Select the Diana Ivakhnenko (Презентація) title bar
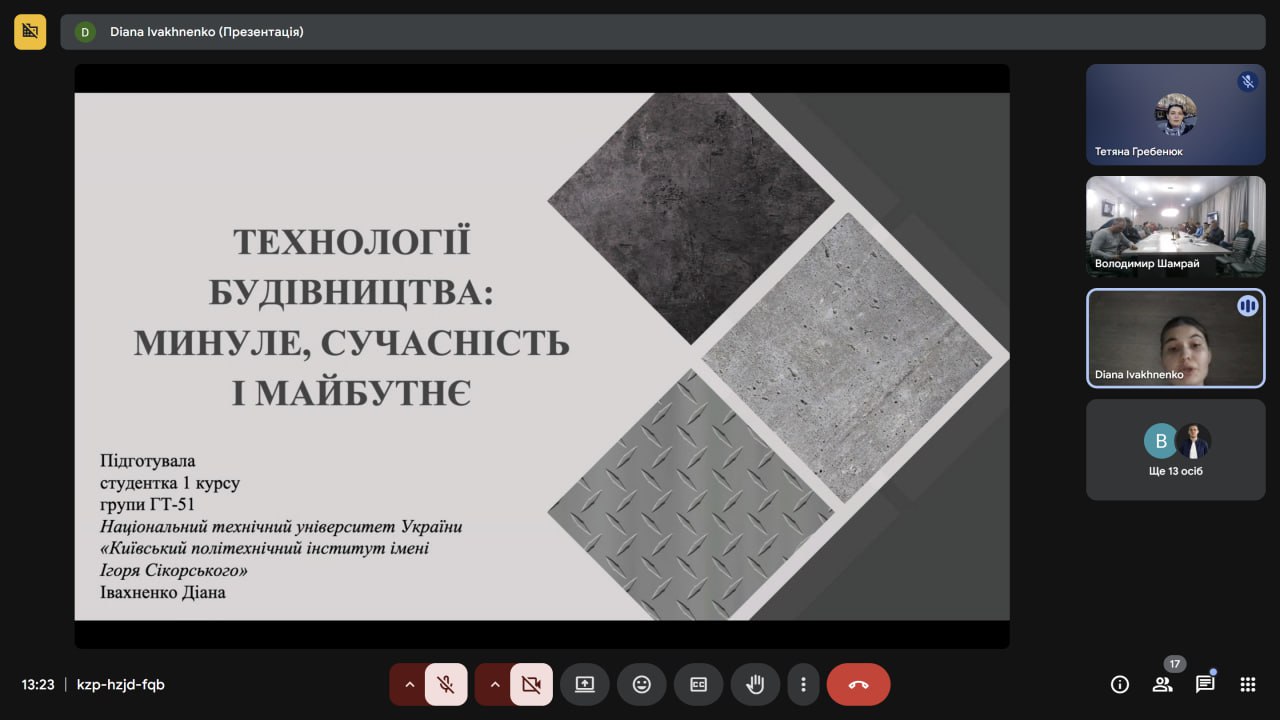This screenshot has height=720, width=1280. [x=660, y=32]
